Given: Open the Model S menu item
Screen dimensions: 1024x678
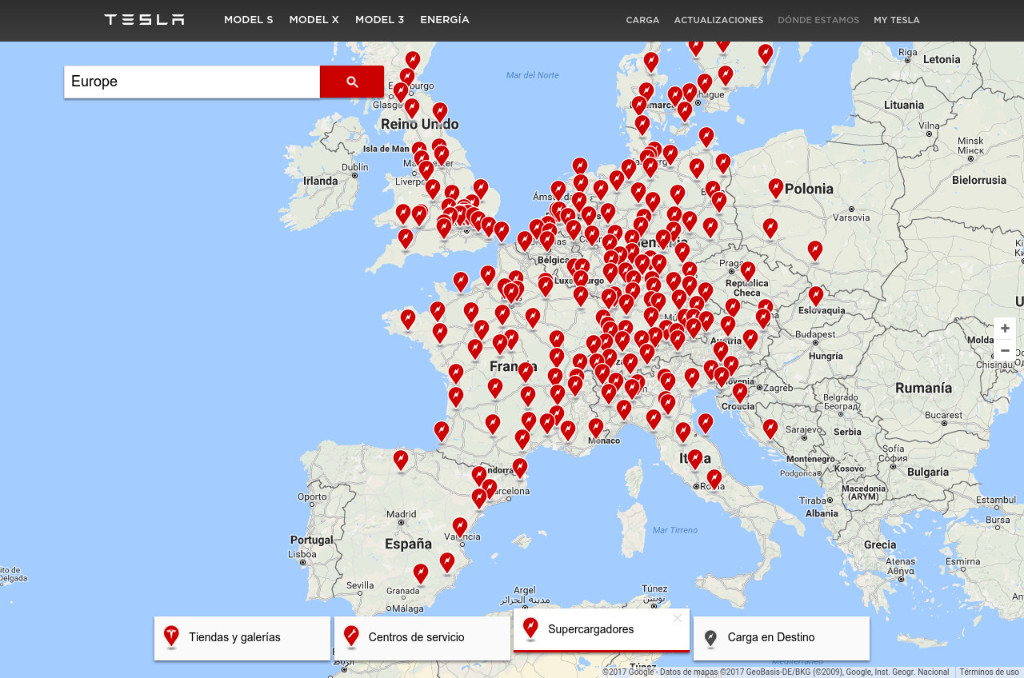Looking at the screenshot, I should pyautogui.click(x=248, y=20).
